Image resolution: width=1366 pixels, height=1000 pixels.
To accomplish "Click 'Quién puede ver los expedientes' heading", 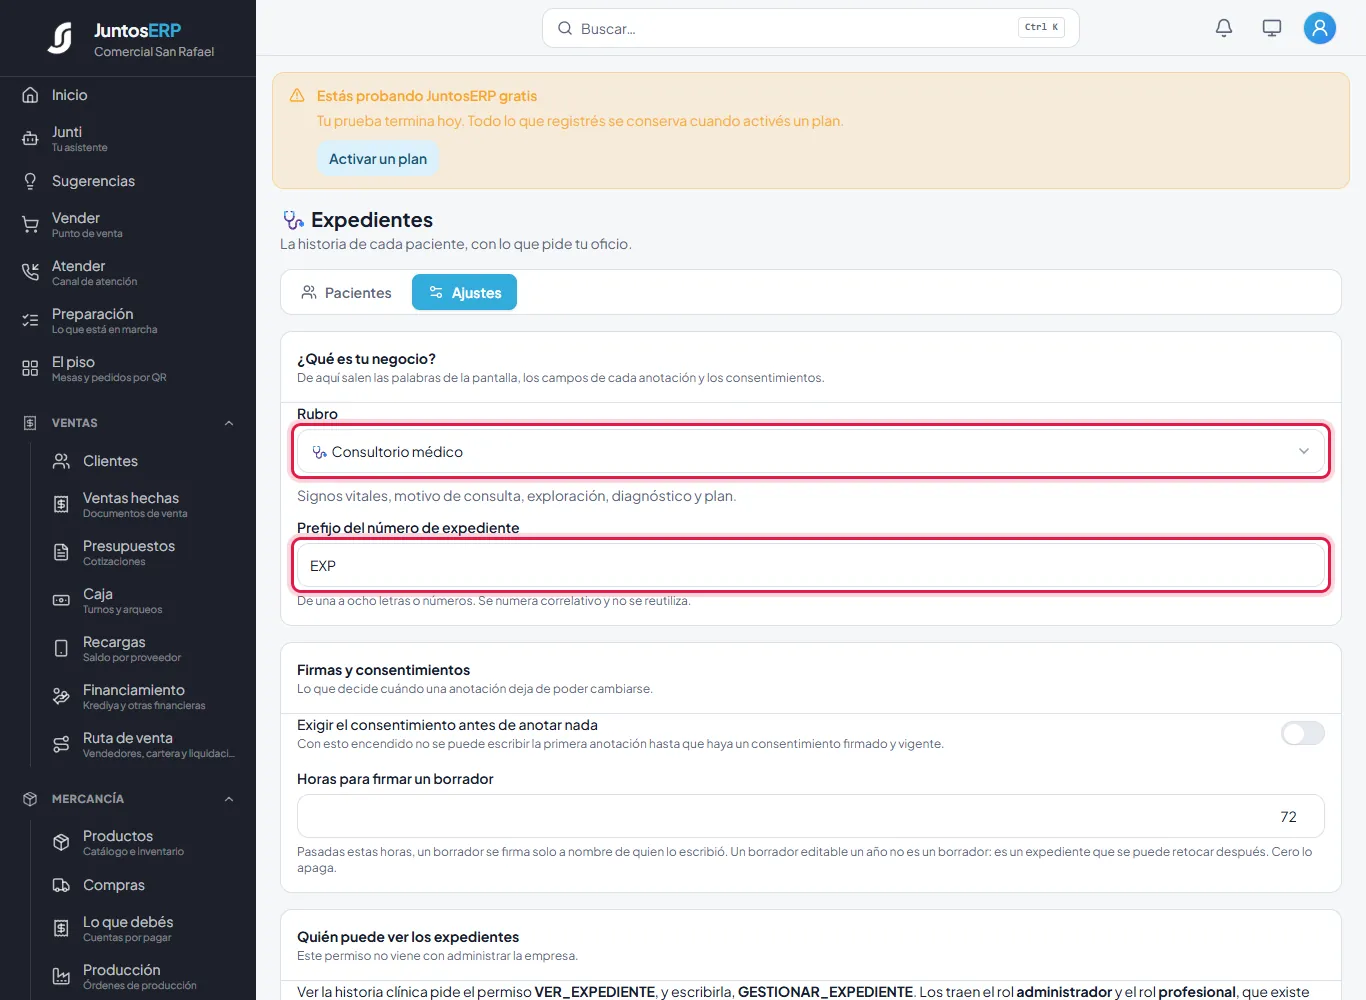I will (x=408, y=937).
